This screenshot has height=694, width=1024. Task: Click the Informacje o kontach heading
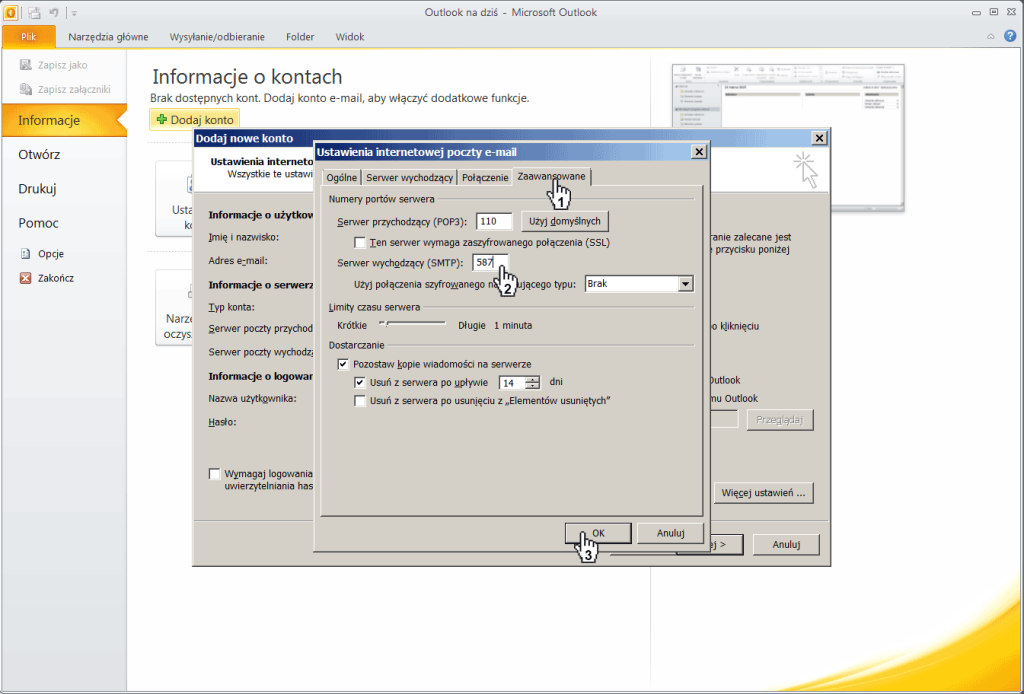(x=248, y=77)
